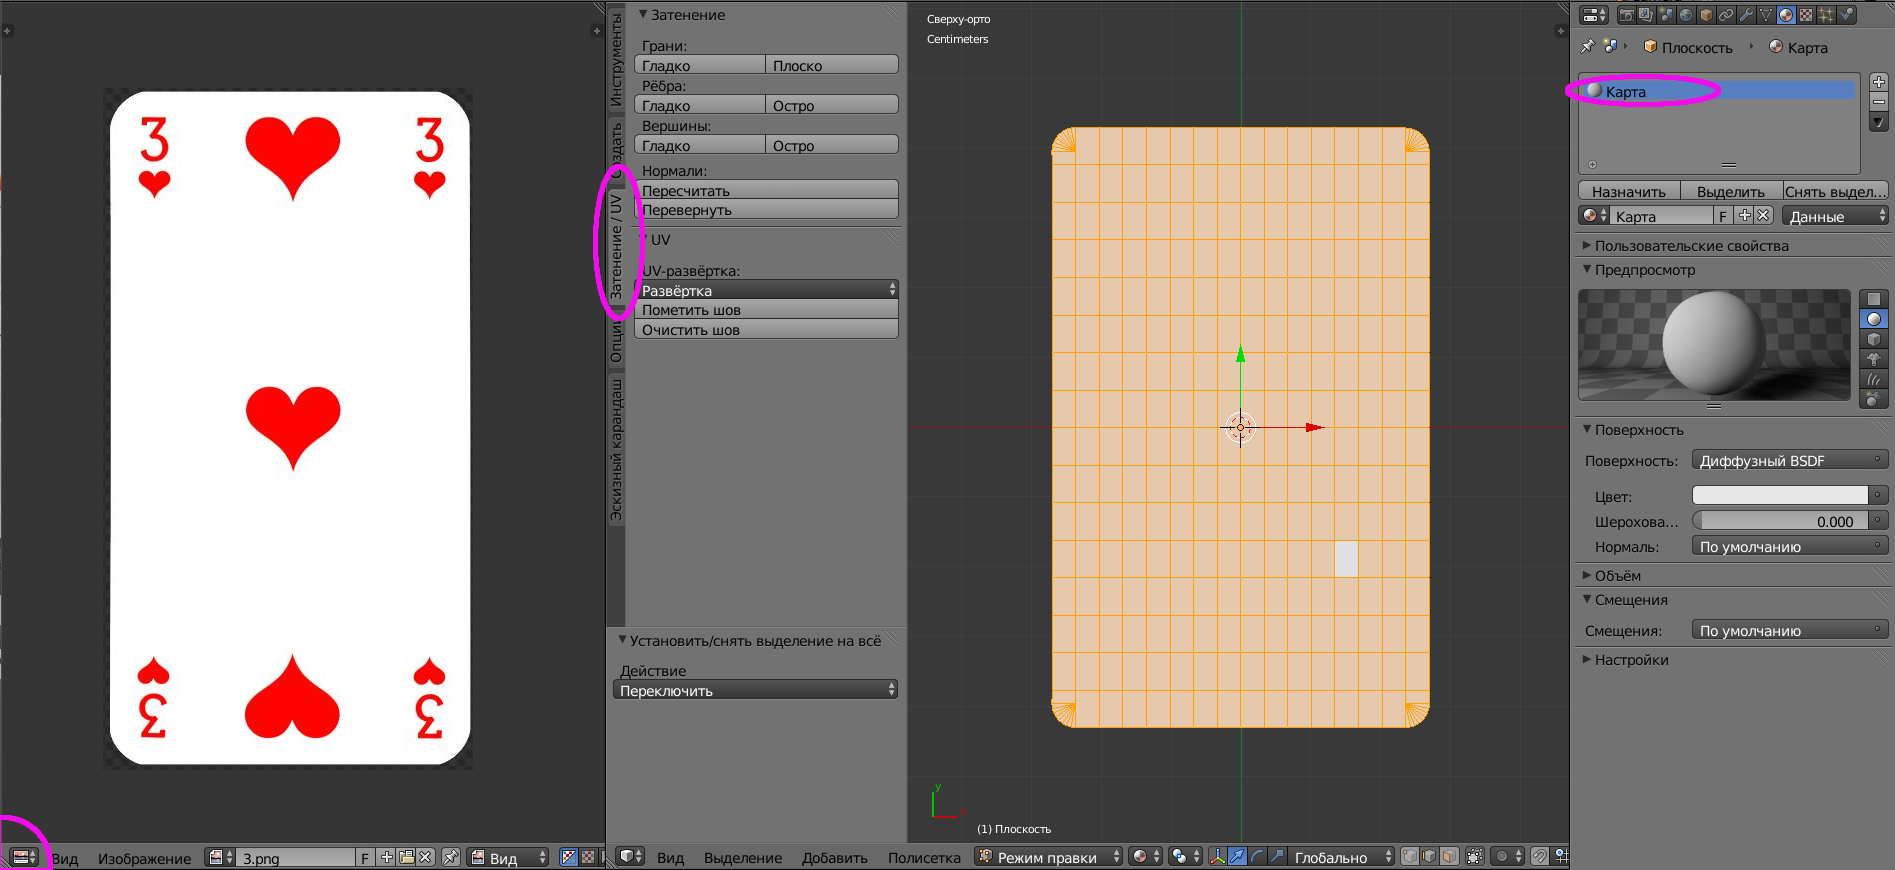
Task: Click the Выделить button
Action: coord(1730,191)
